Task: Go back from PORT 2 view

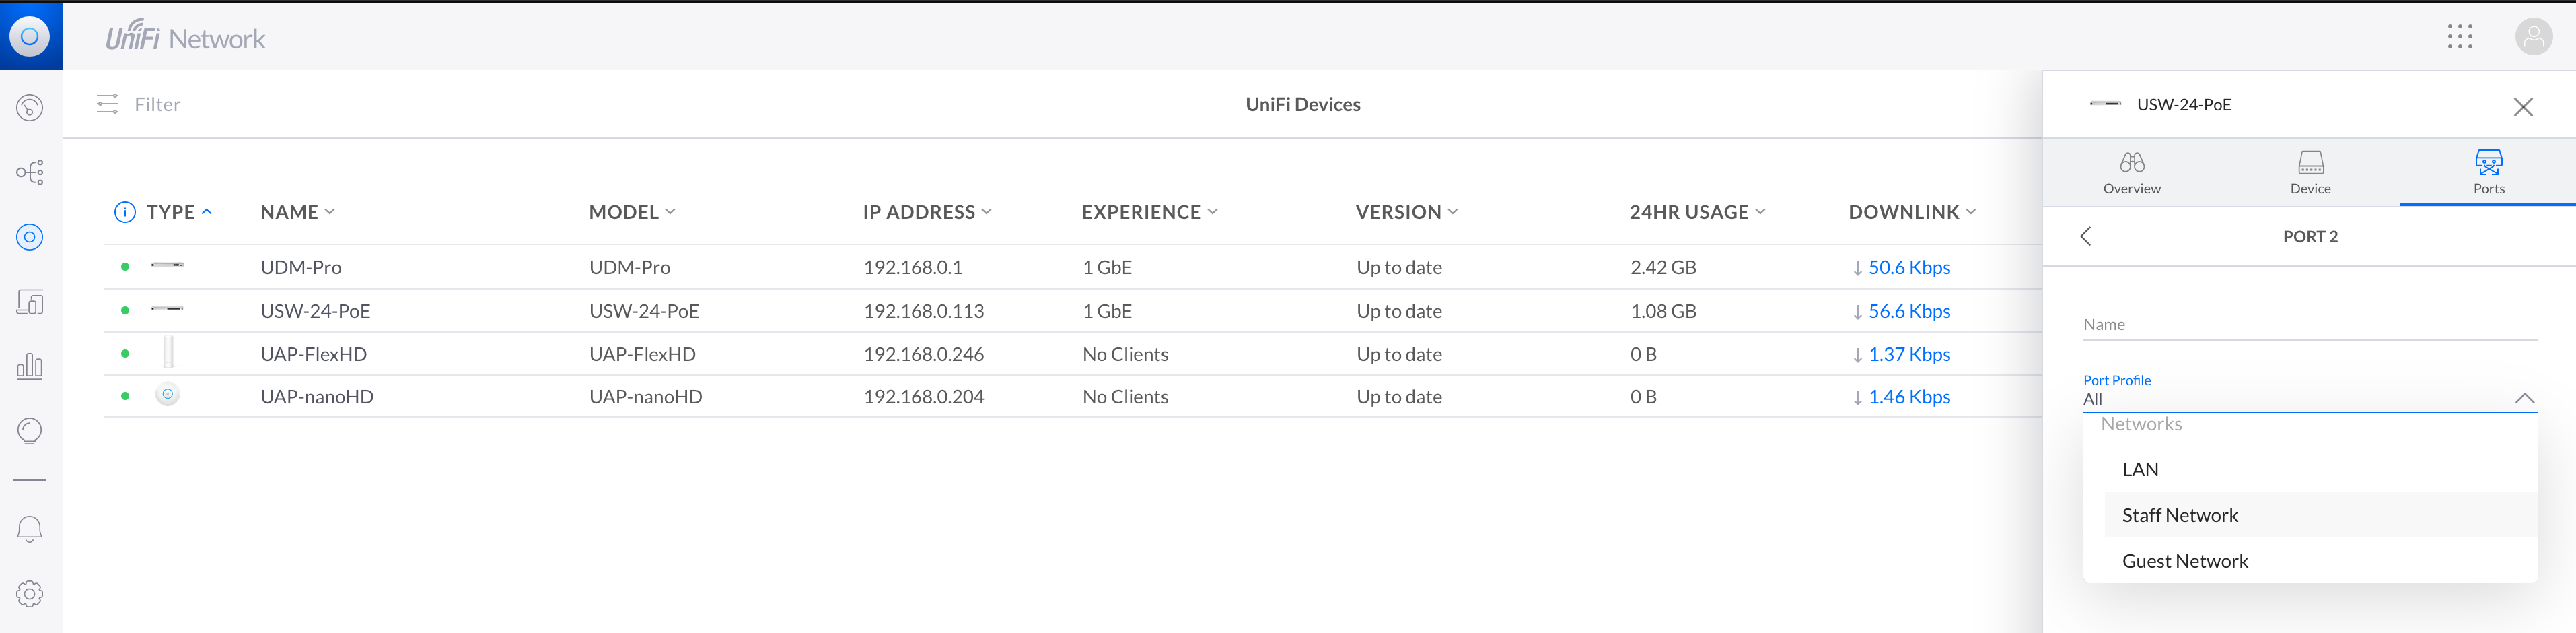Action: [2086, 236]
